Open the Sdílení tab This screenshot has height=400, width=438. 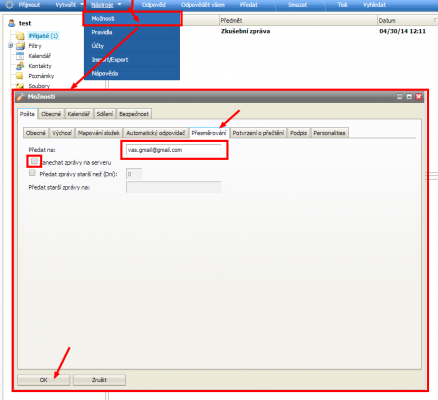pos(105,114)
